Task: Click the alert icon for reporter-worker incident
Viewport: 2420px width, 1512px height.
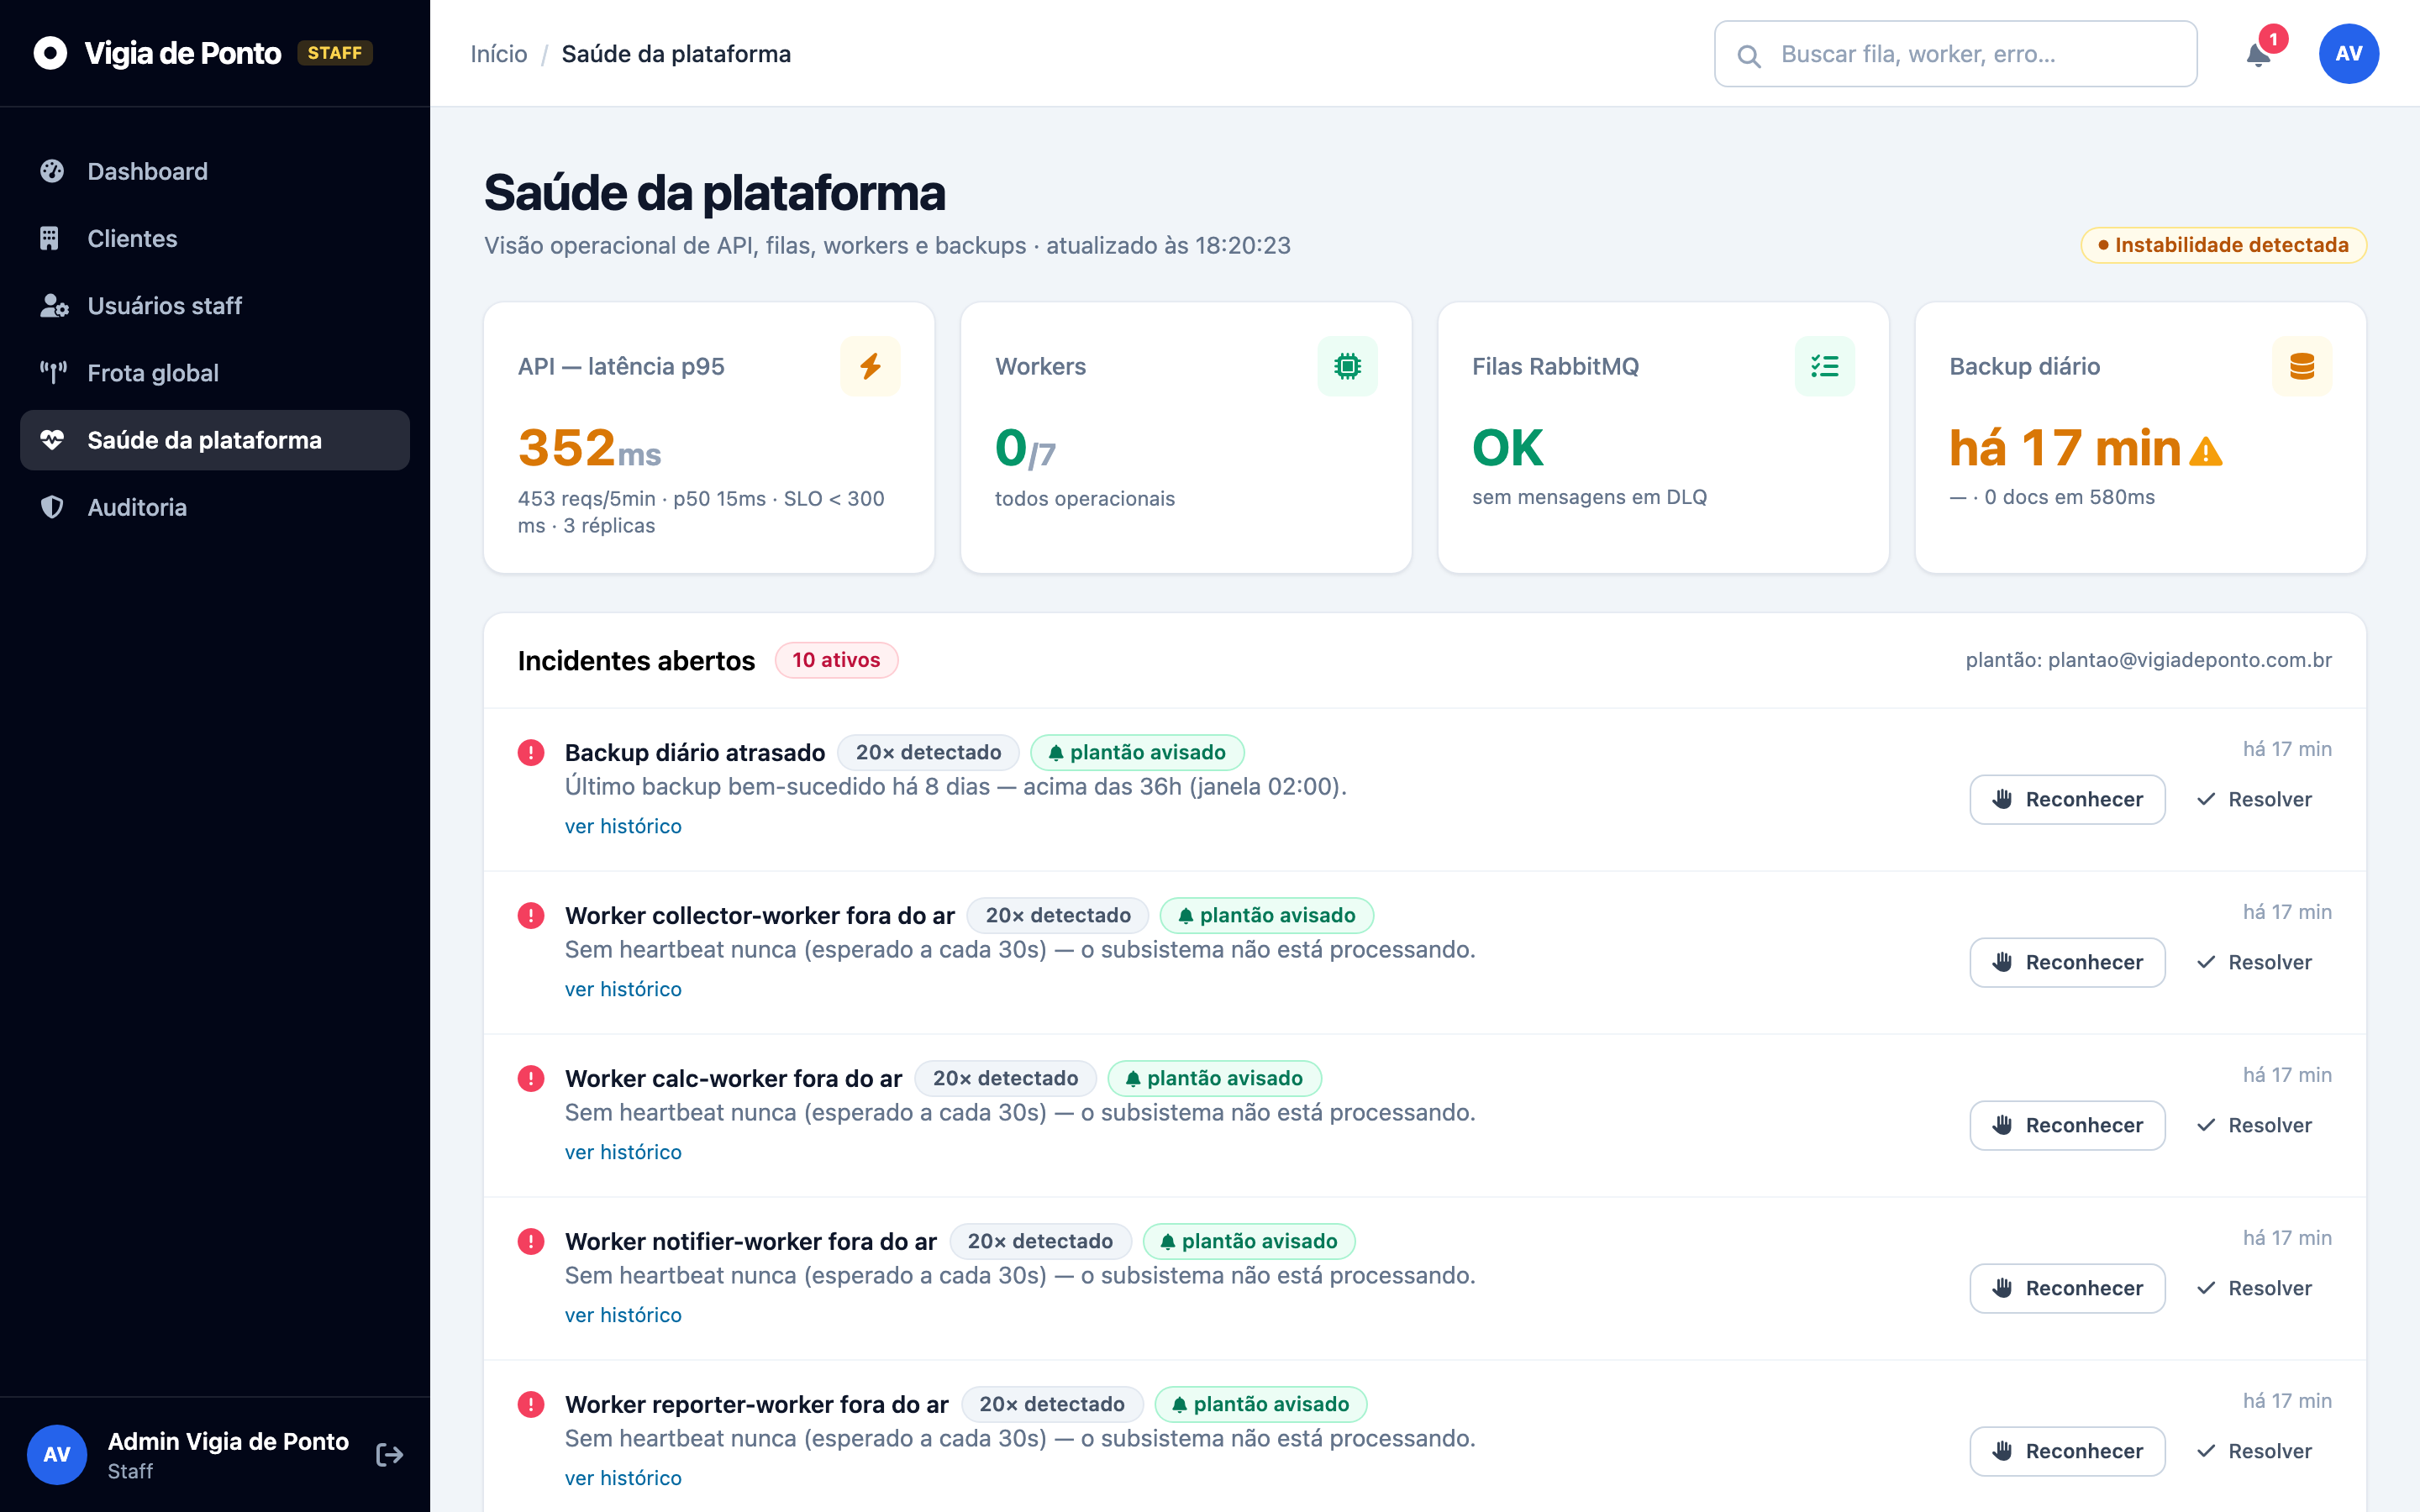Action: tap(531, 1404)
